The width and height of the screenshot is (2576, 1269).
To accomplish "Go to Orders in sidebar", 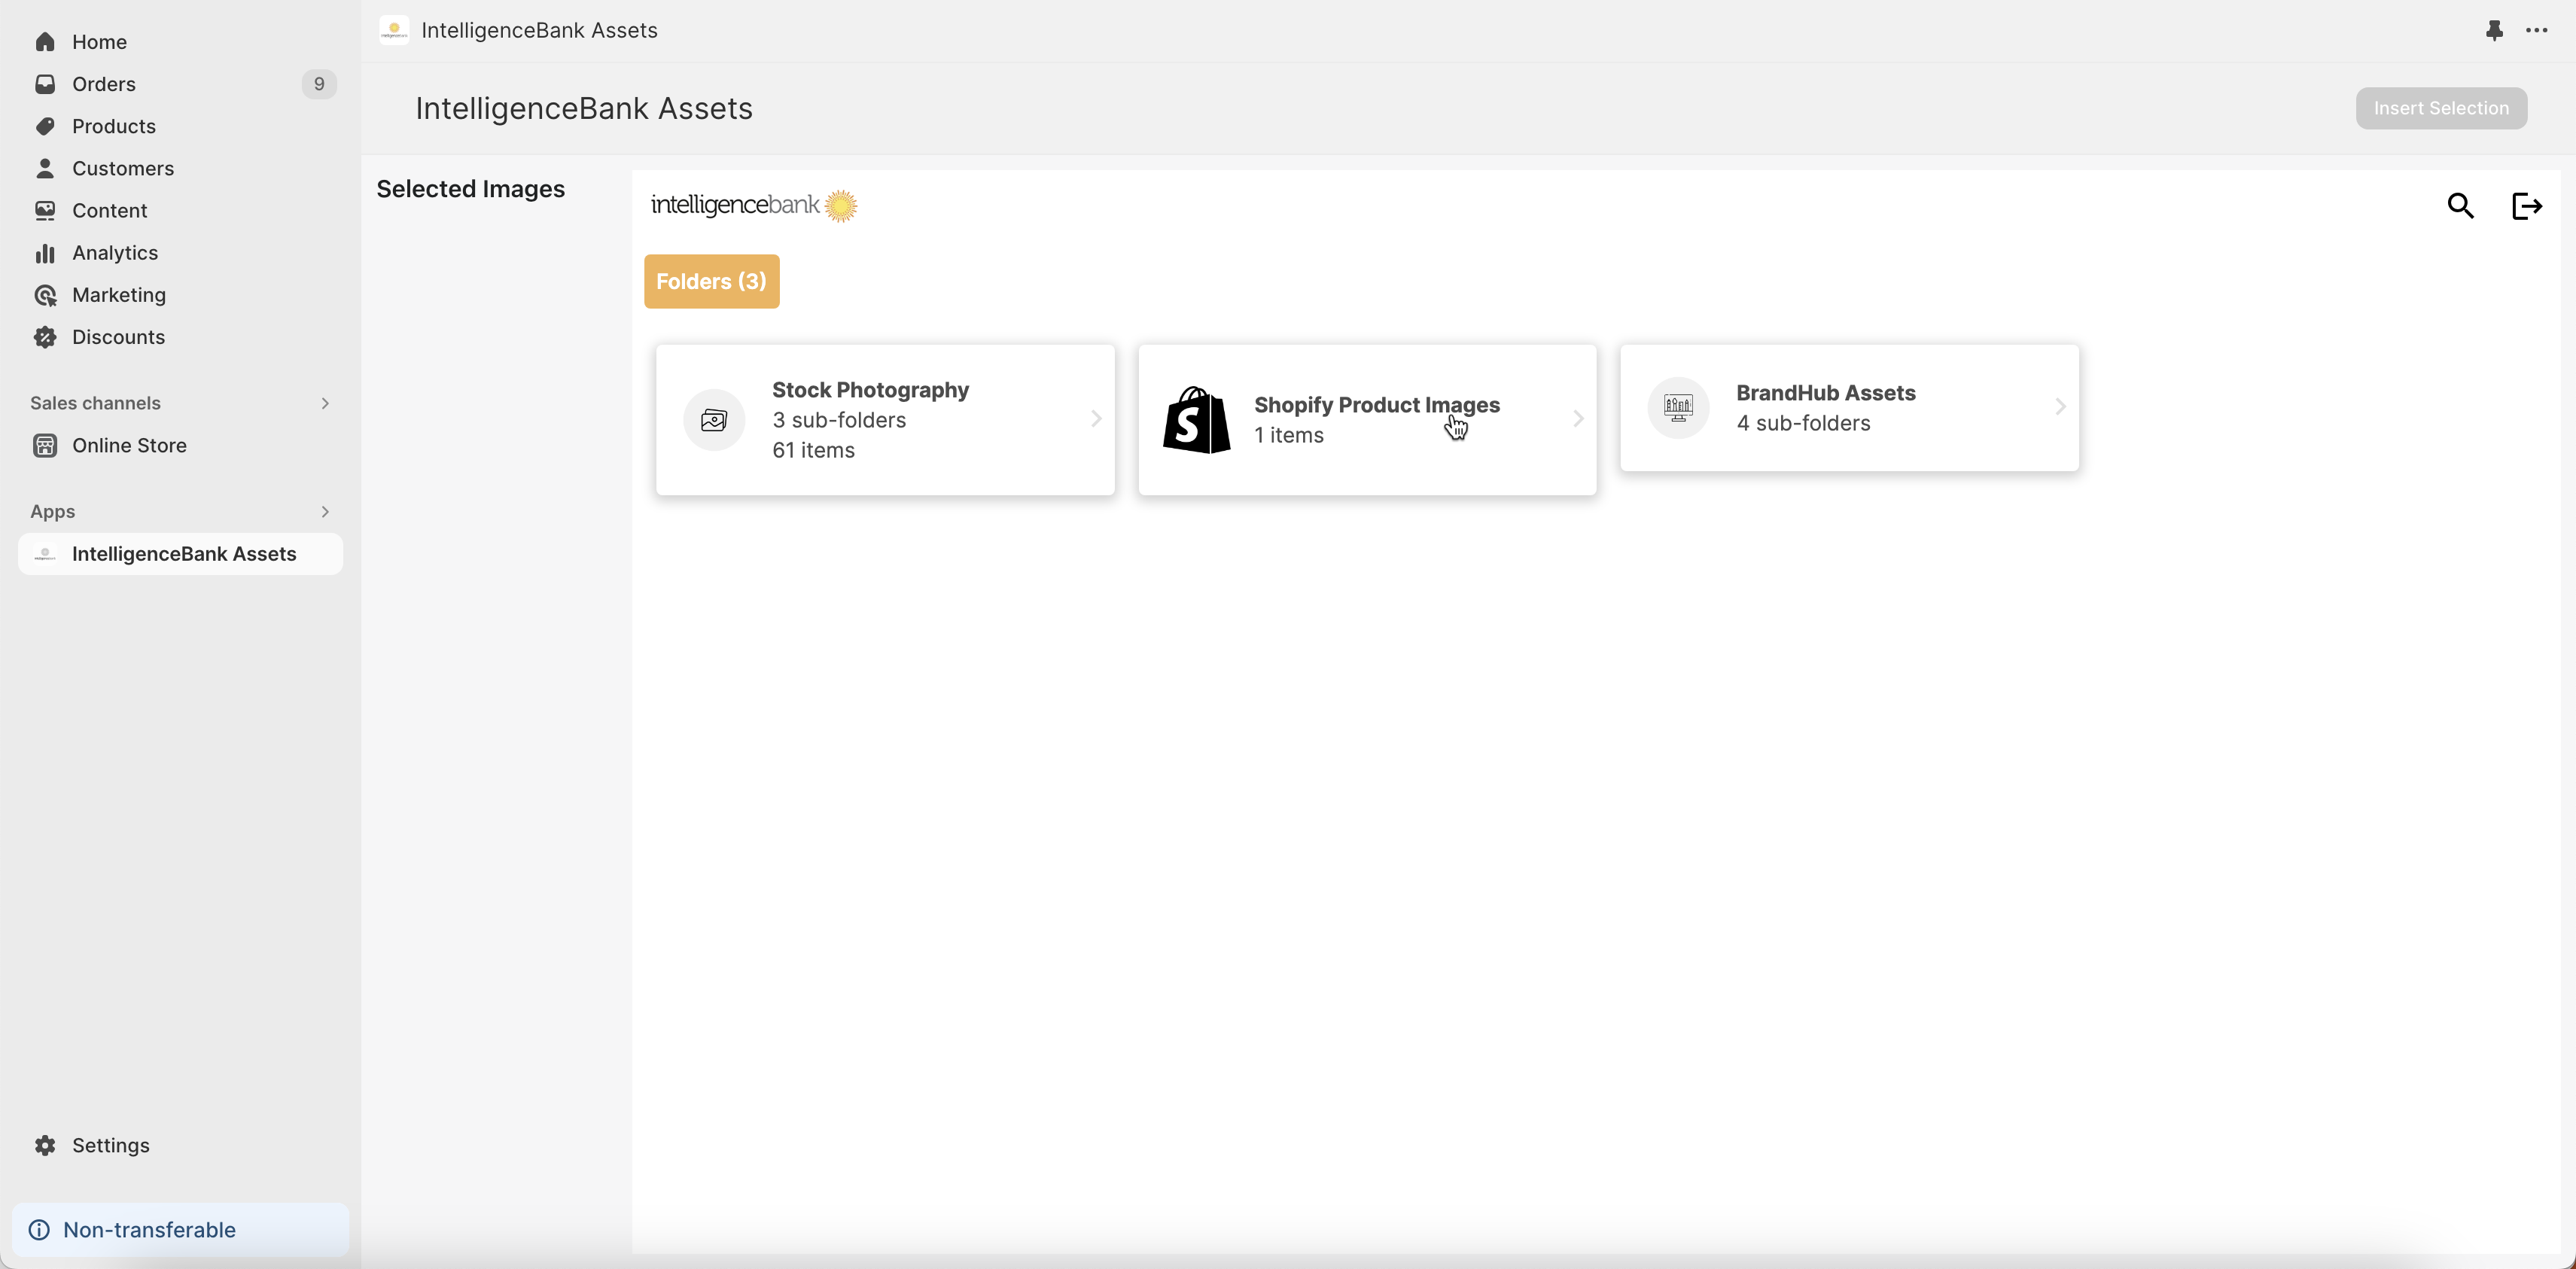I will pos(104,84).
